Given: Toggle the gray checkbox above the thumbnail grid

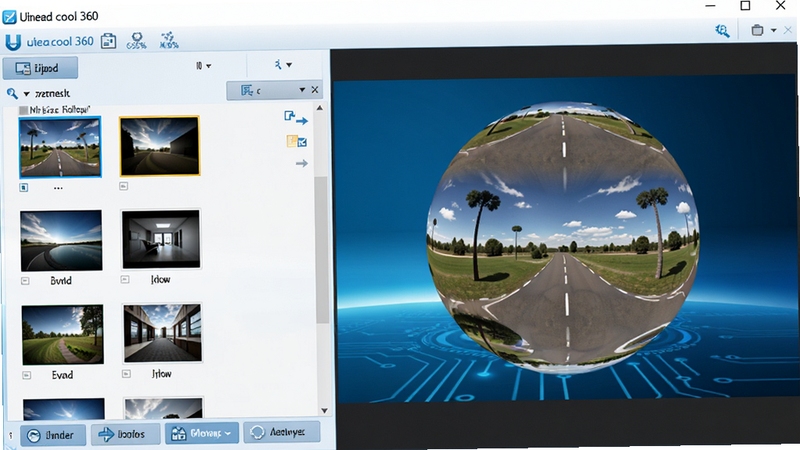Looking at the screenshot, I should click(x=23, y=110).
